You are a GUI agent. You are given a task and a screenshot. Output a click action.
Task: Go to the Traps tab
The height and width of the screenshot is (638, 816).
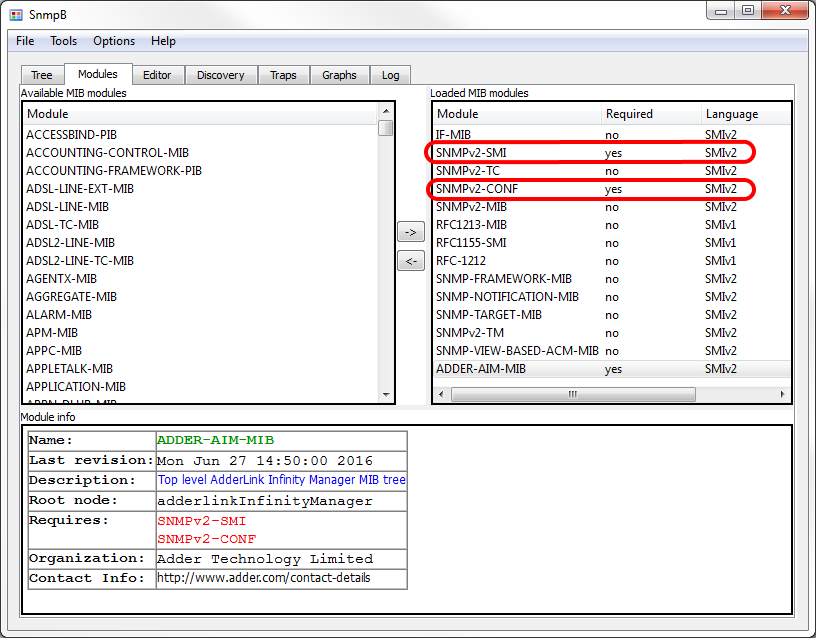click(x=283, y=75)
